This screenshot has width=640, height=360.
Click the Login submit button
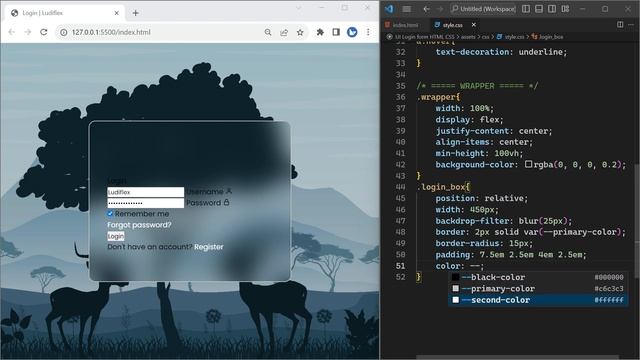(x=116, y=236)
